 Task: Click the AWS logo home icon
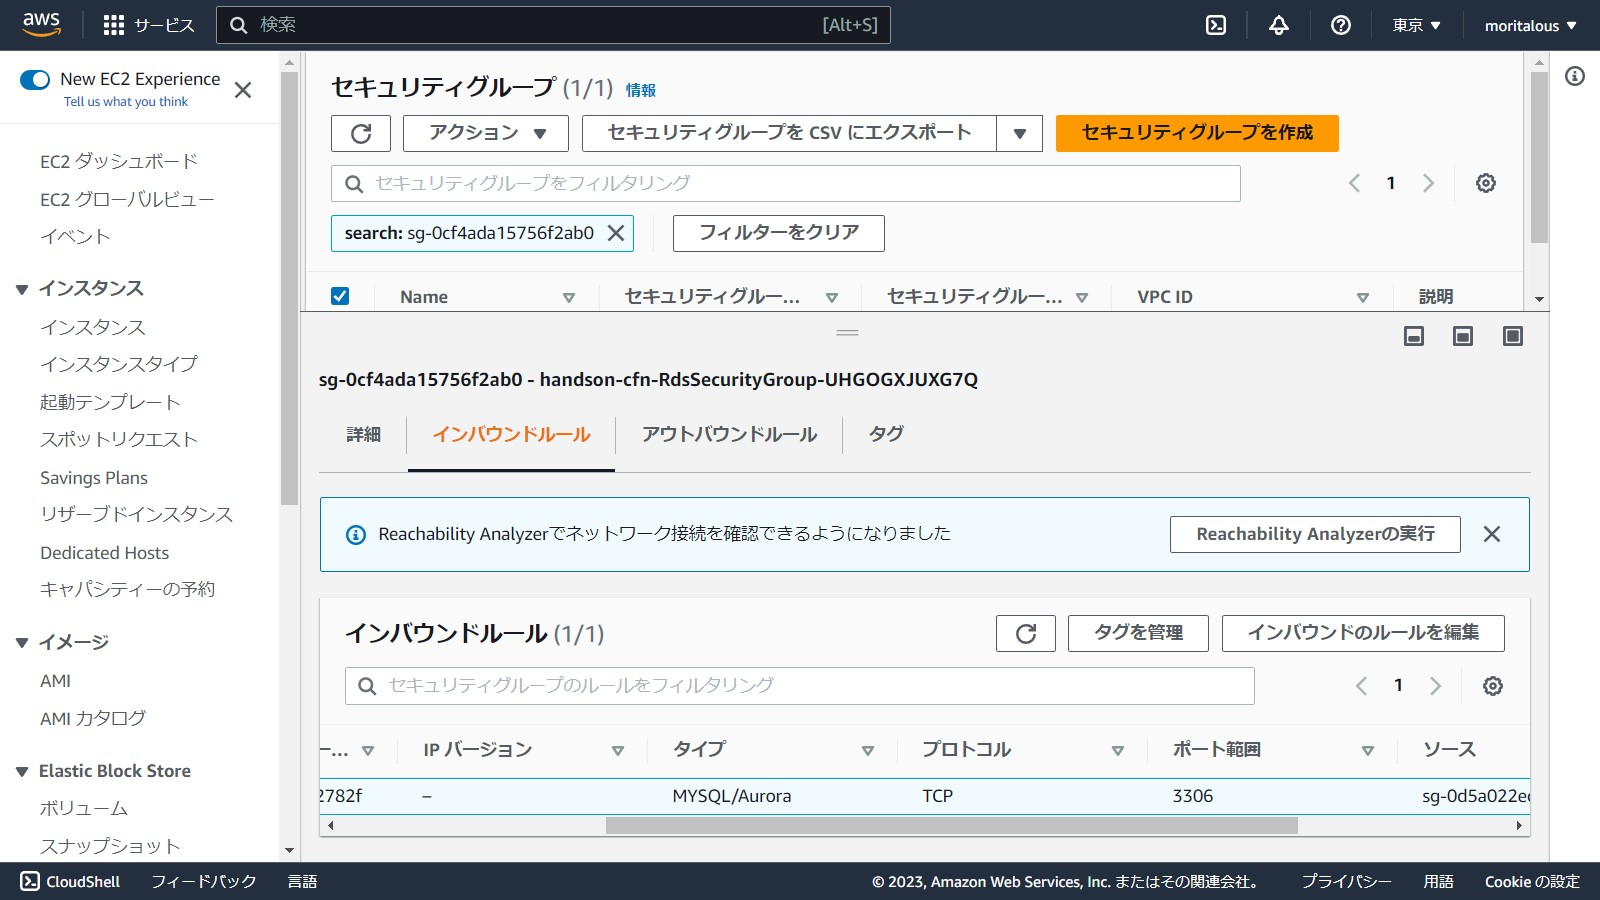click(41, 24)
